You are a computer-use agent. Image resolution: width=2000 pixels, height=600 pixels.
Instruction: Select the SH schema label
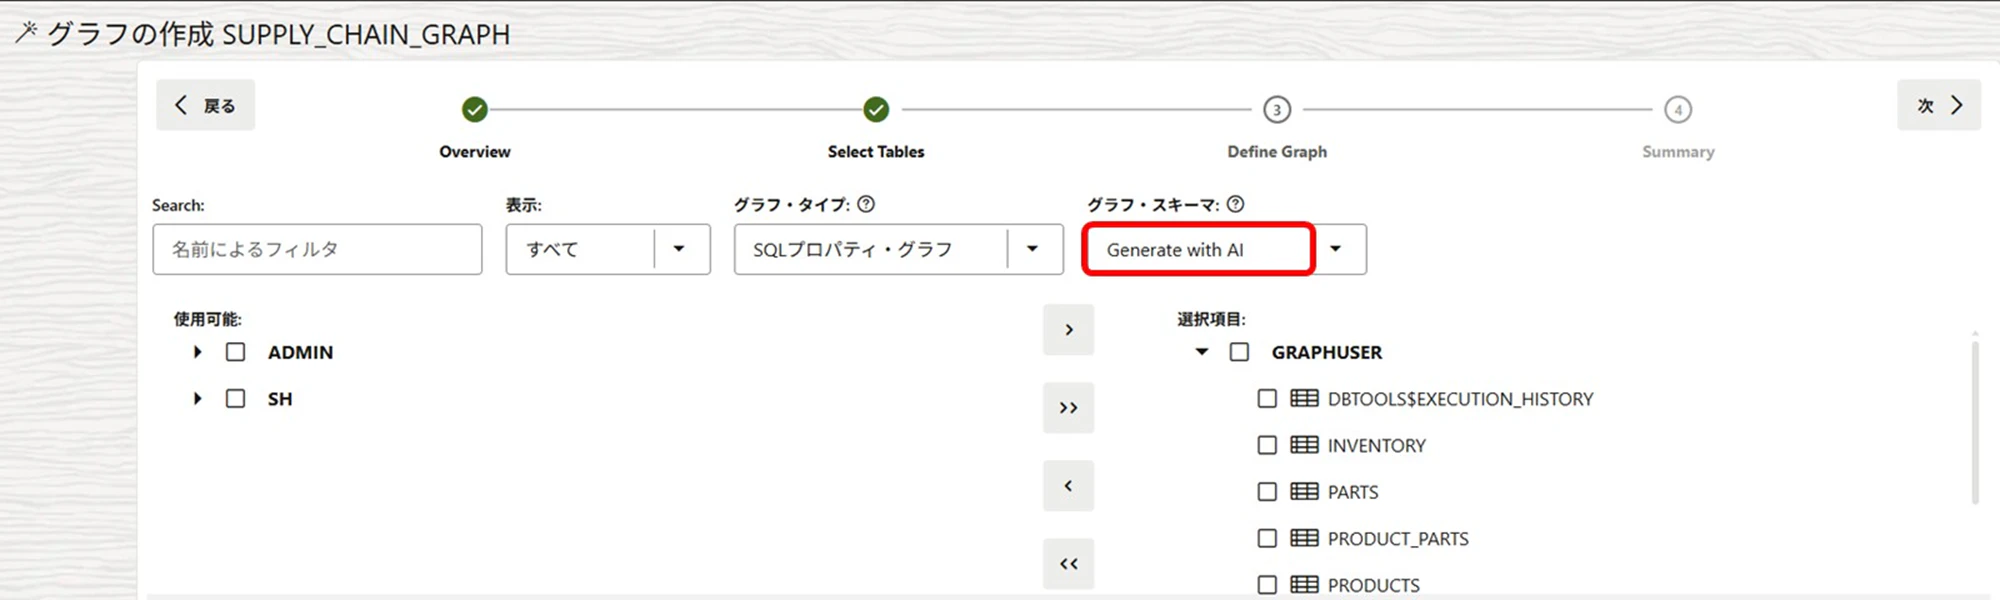pos(280,398)
